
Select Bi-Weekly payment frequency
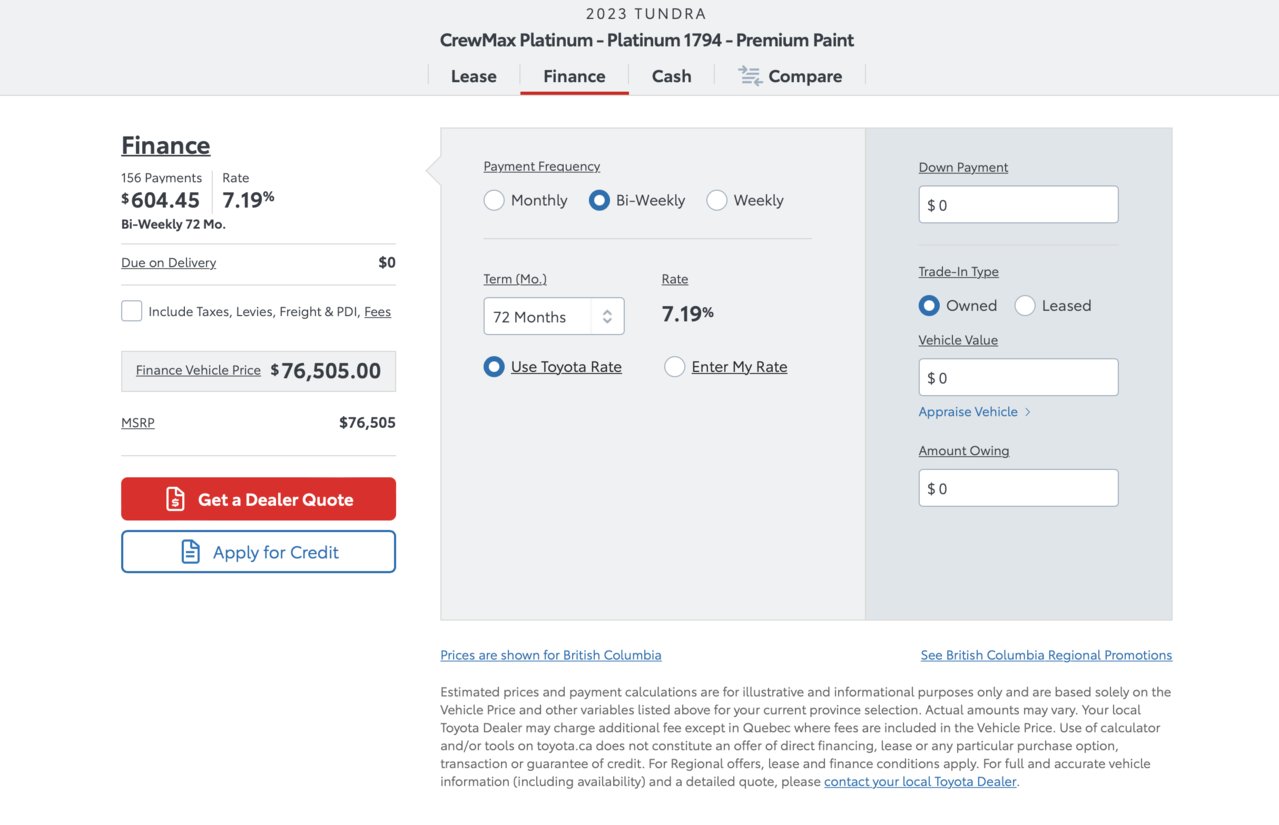[599, 200]
